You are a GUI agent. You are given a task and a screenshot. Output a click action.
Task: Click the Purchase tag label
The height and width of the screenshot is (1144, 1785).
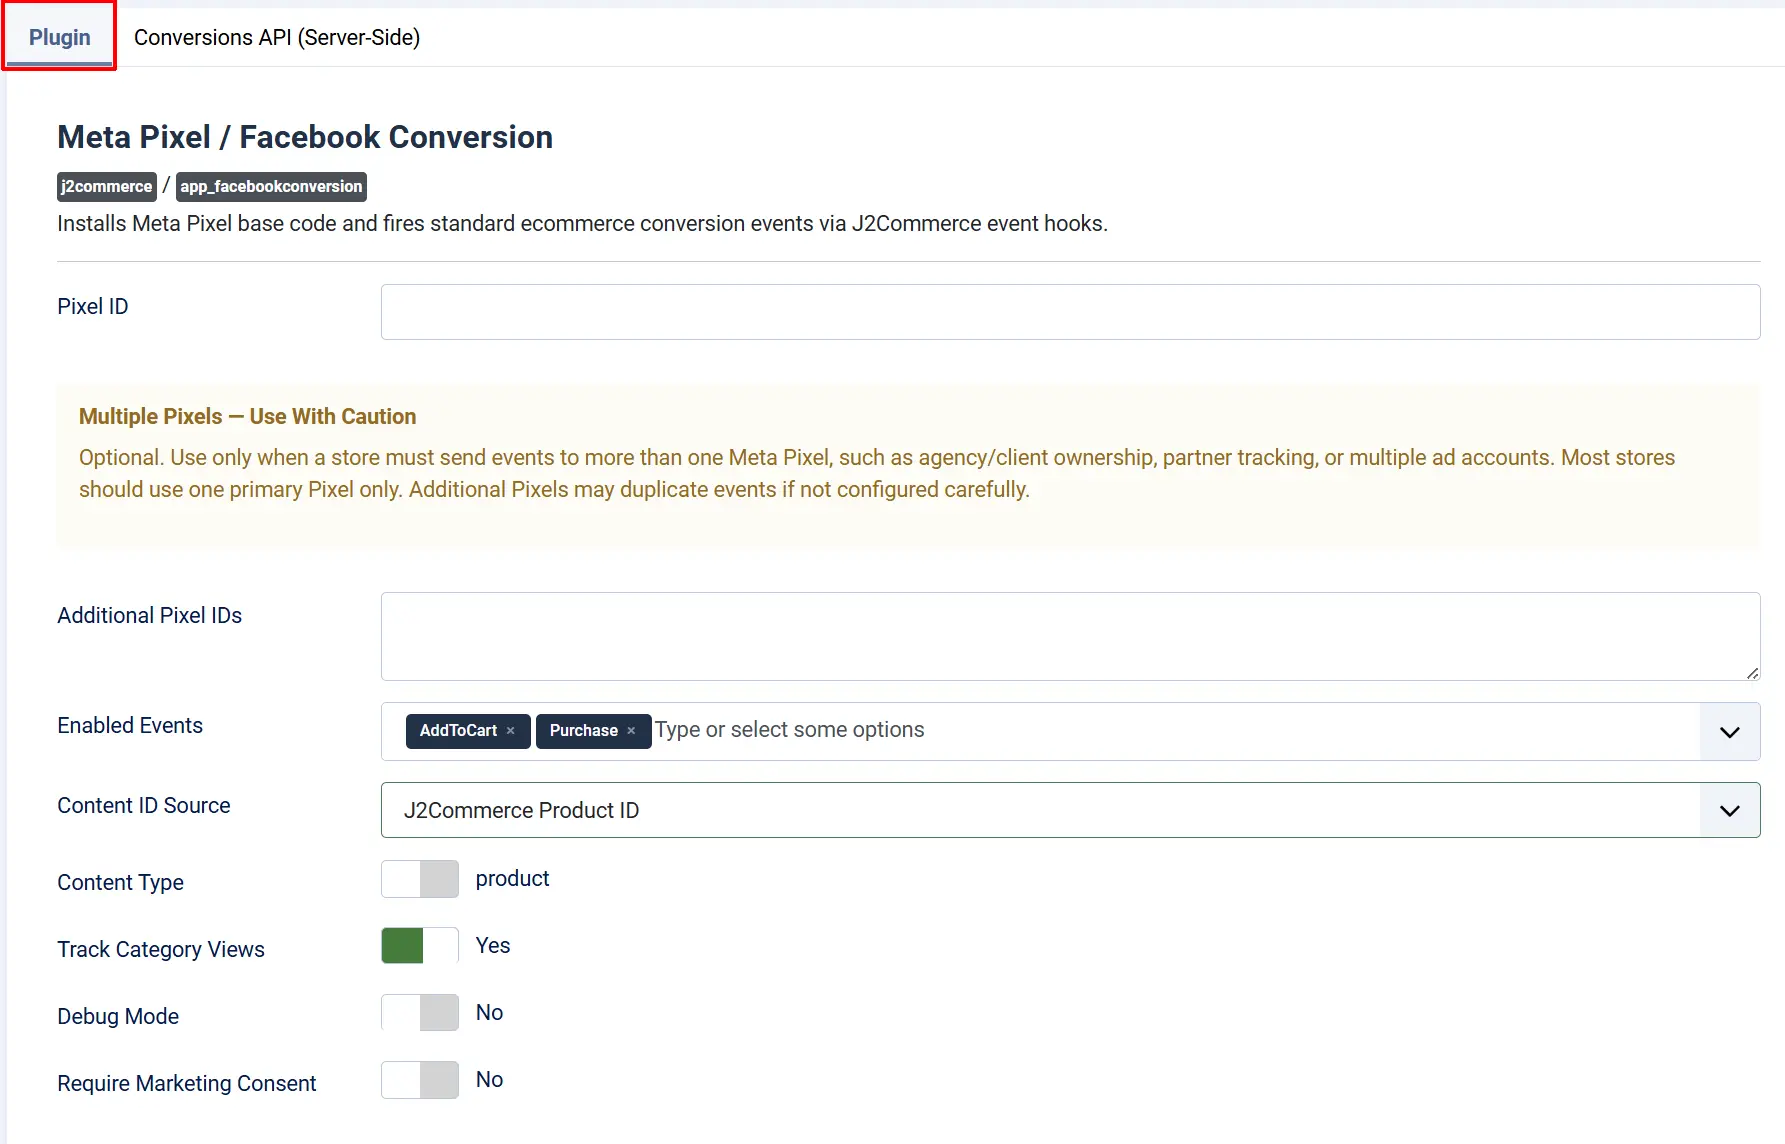(584, 731)
